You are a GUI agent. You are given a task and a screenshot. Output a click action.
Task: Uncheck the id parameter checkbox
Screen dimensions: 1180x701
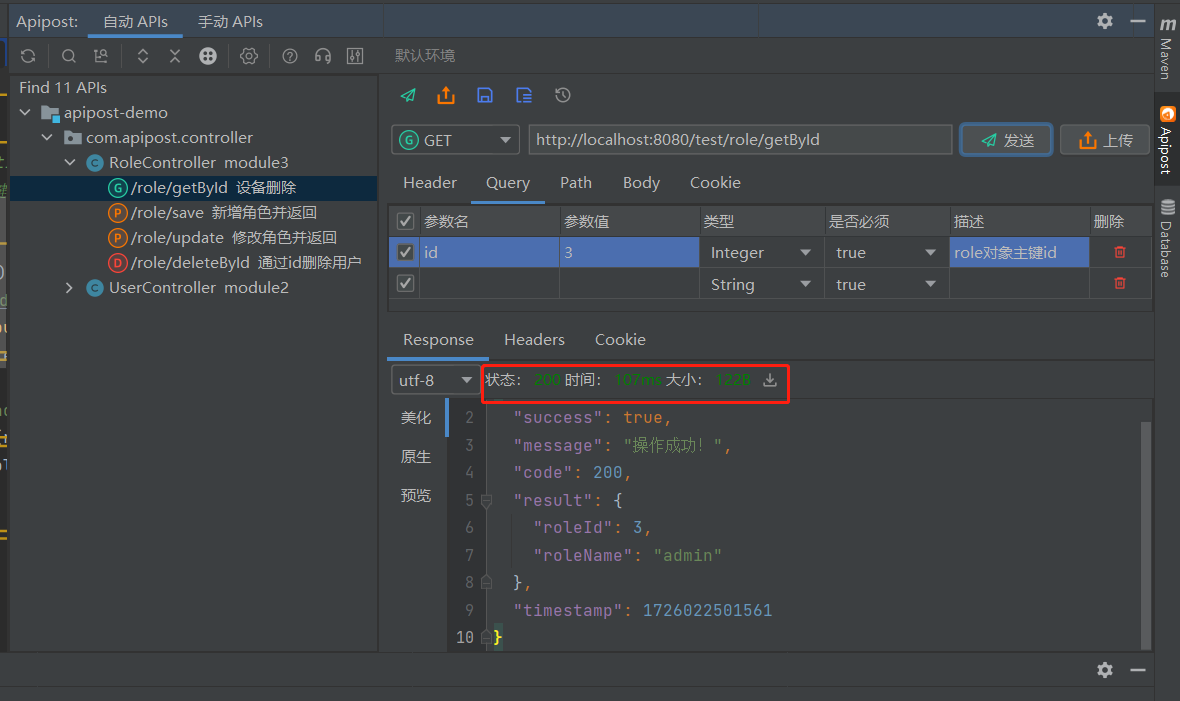pyautogui.click(x=405, y=252)
